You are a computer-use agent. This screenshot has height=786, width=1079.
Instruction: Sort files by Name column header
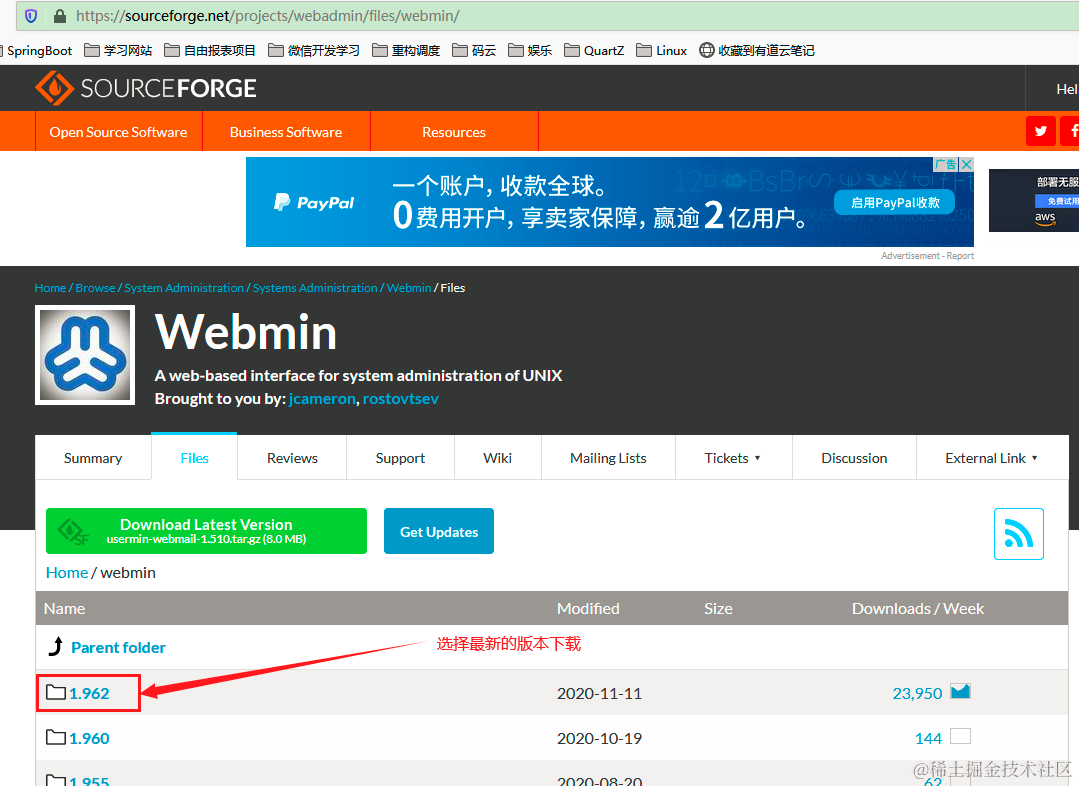(x=64, y=608)
